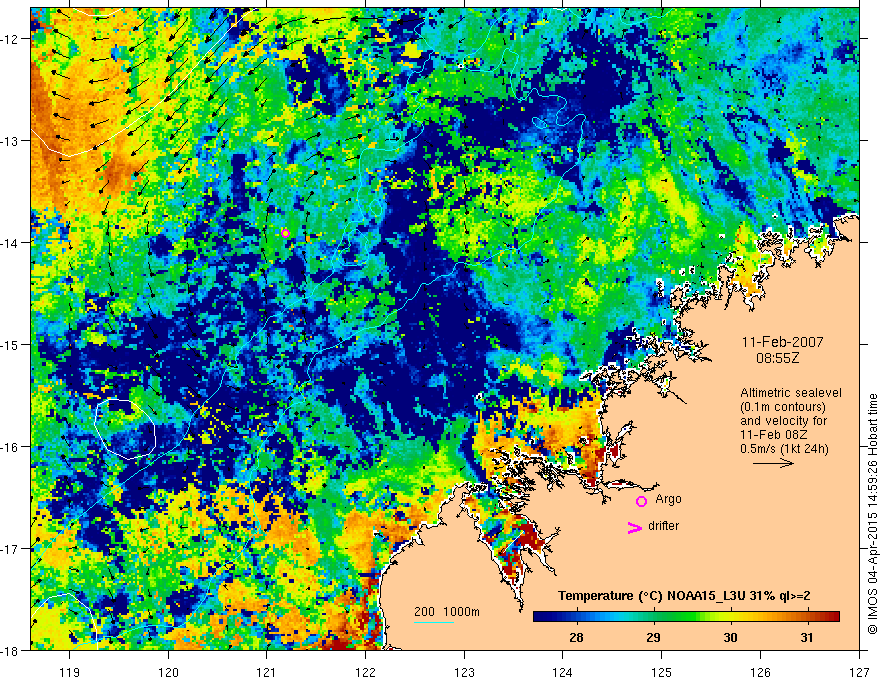
Task: Click longitude axis label '126'
Action: pos(760,672)
